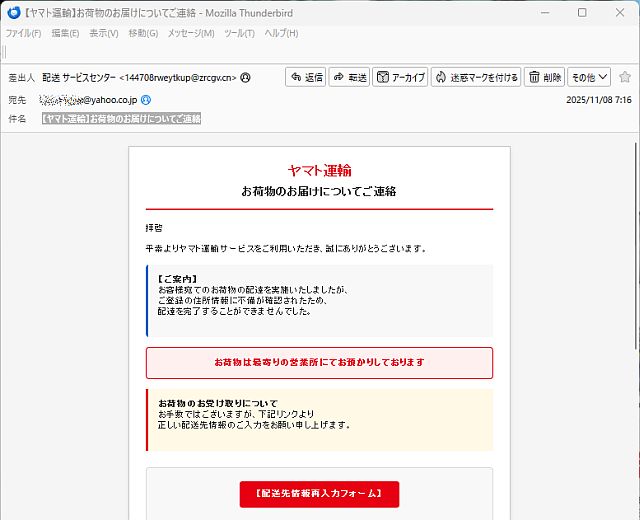Click the recipient yahoo.co.jp address

88,100
